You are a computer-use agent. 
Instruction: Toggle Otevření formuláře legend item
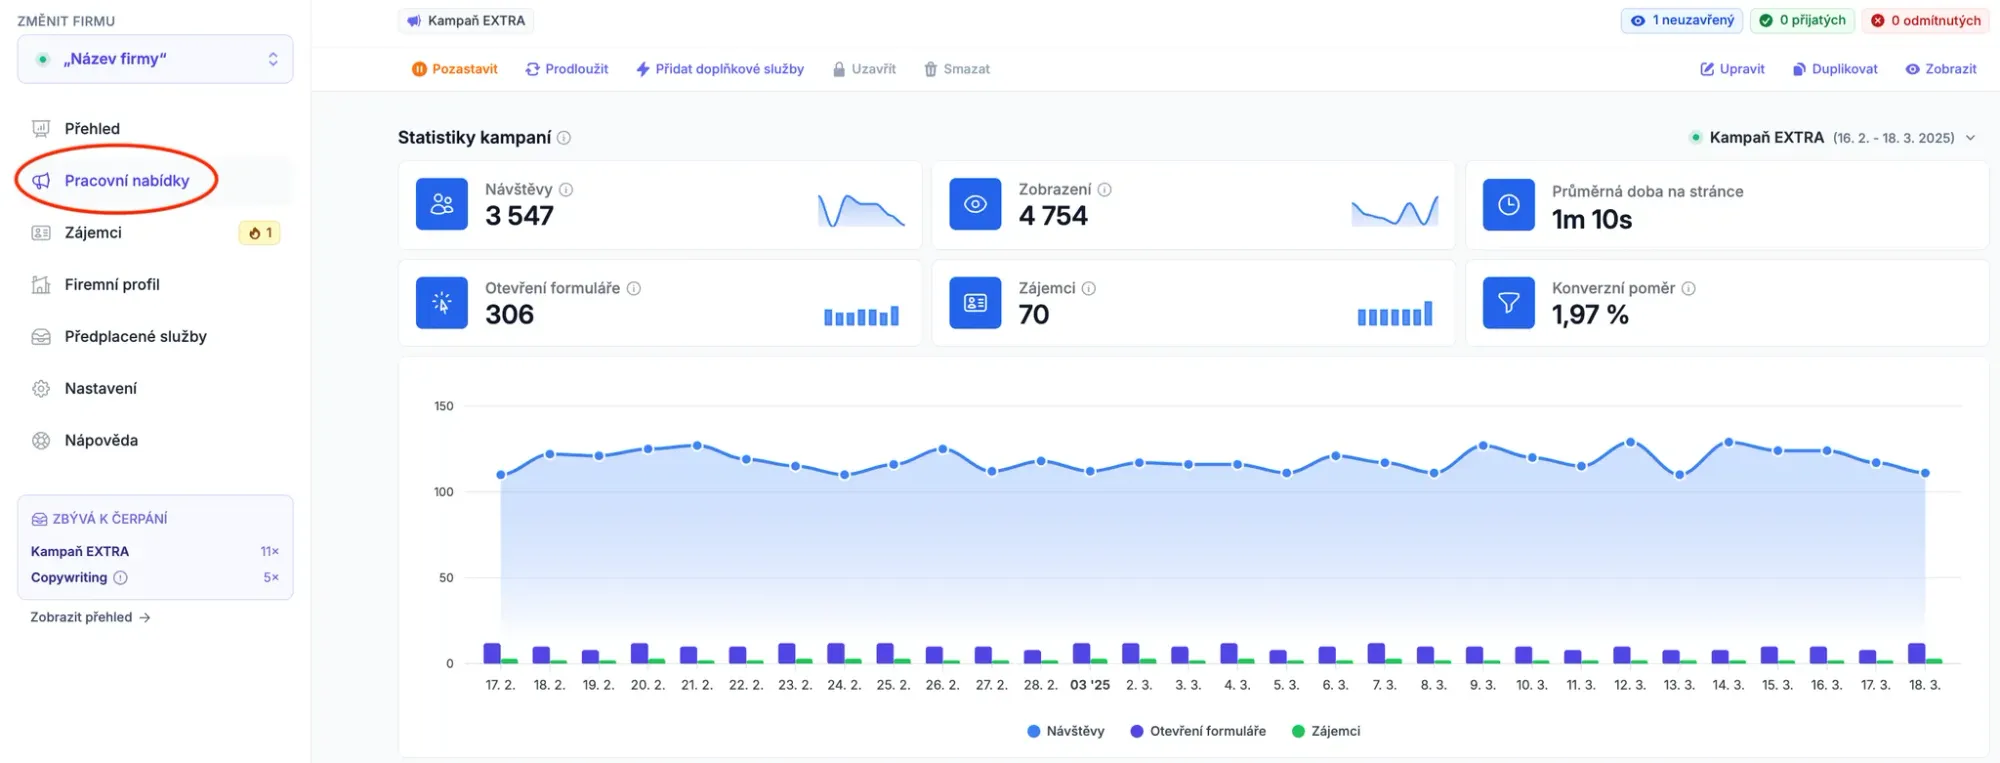point(1197,731)
